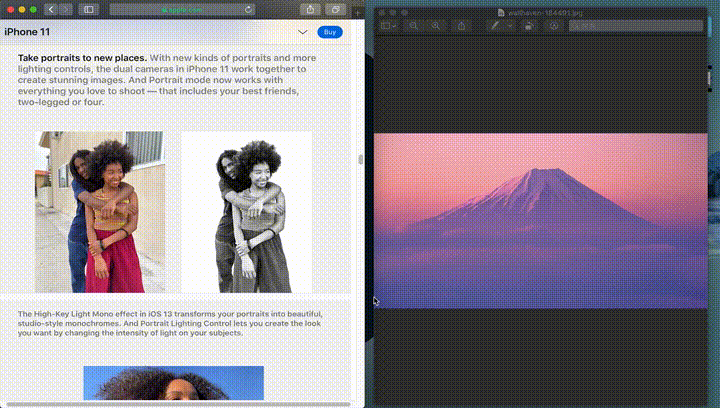This screenshot has height=408, width=720.
Task: Click the 'Take portraits to new places.' heading
Action: pos(82,58)
